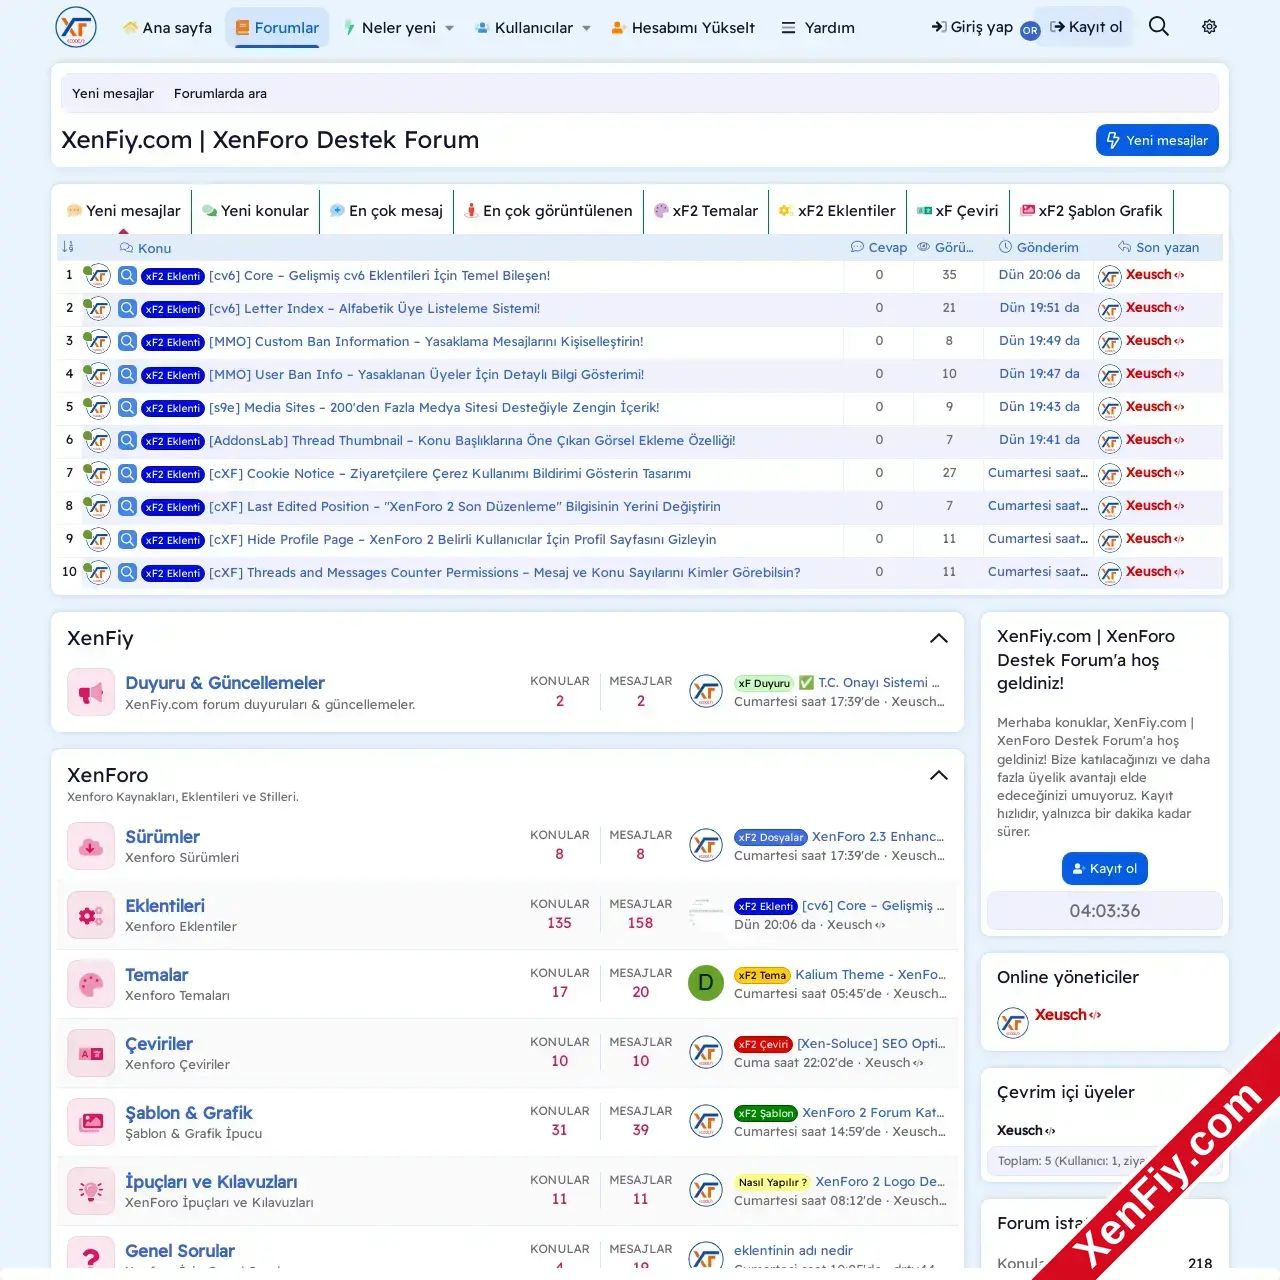Click the sort order icon in table header
Screen dimensions: 1280x1280
tap(68, 247)
